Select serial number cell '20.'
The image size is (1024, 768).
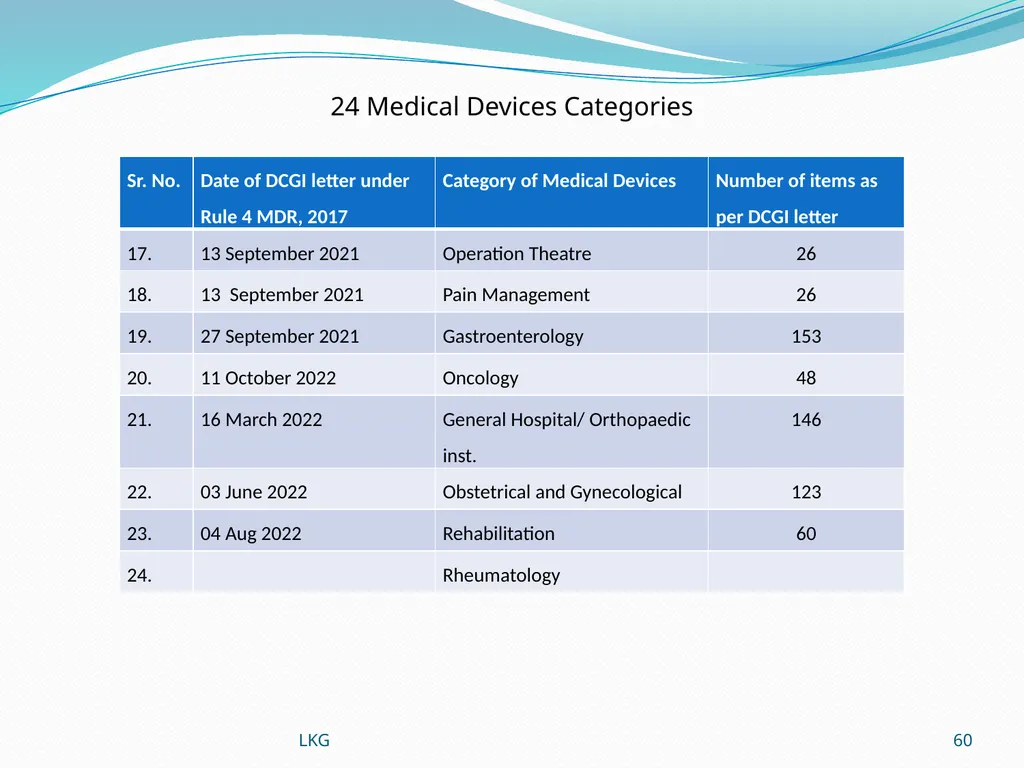click(x=156, y=376)
